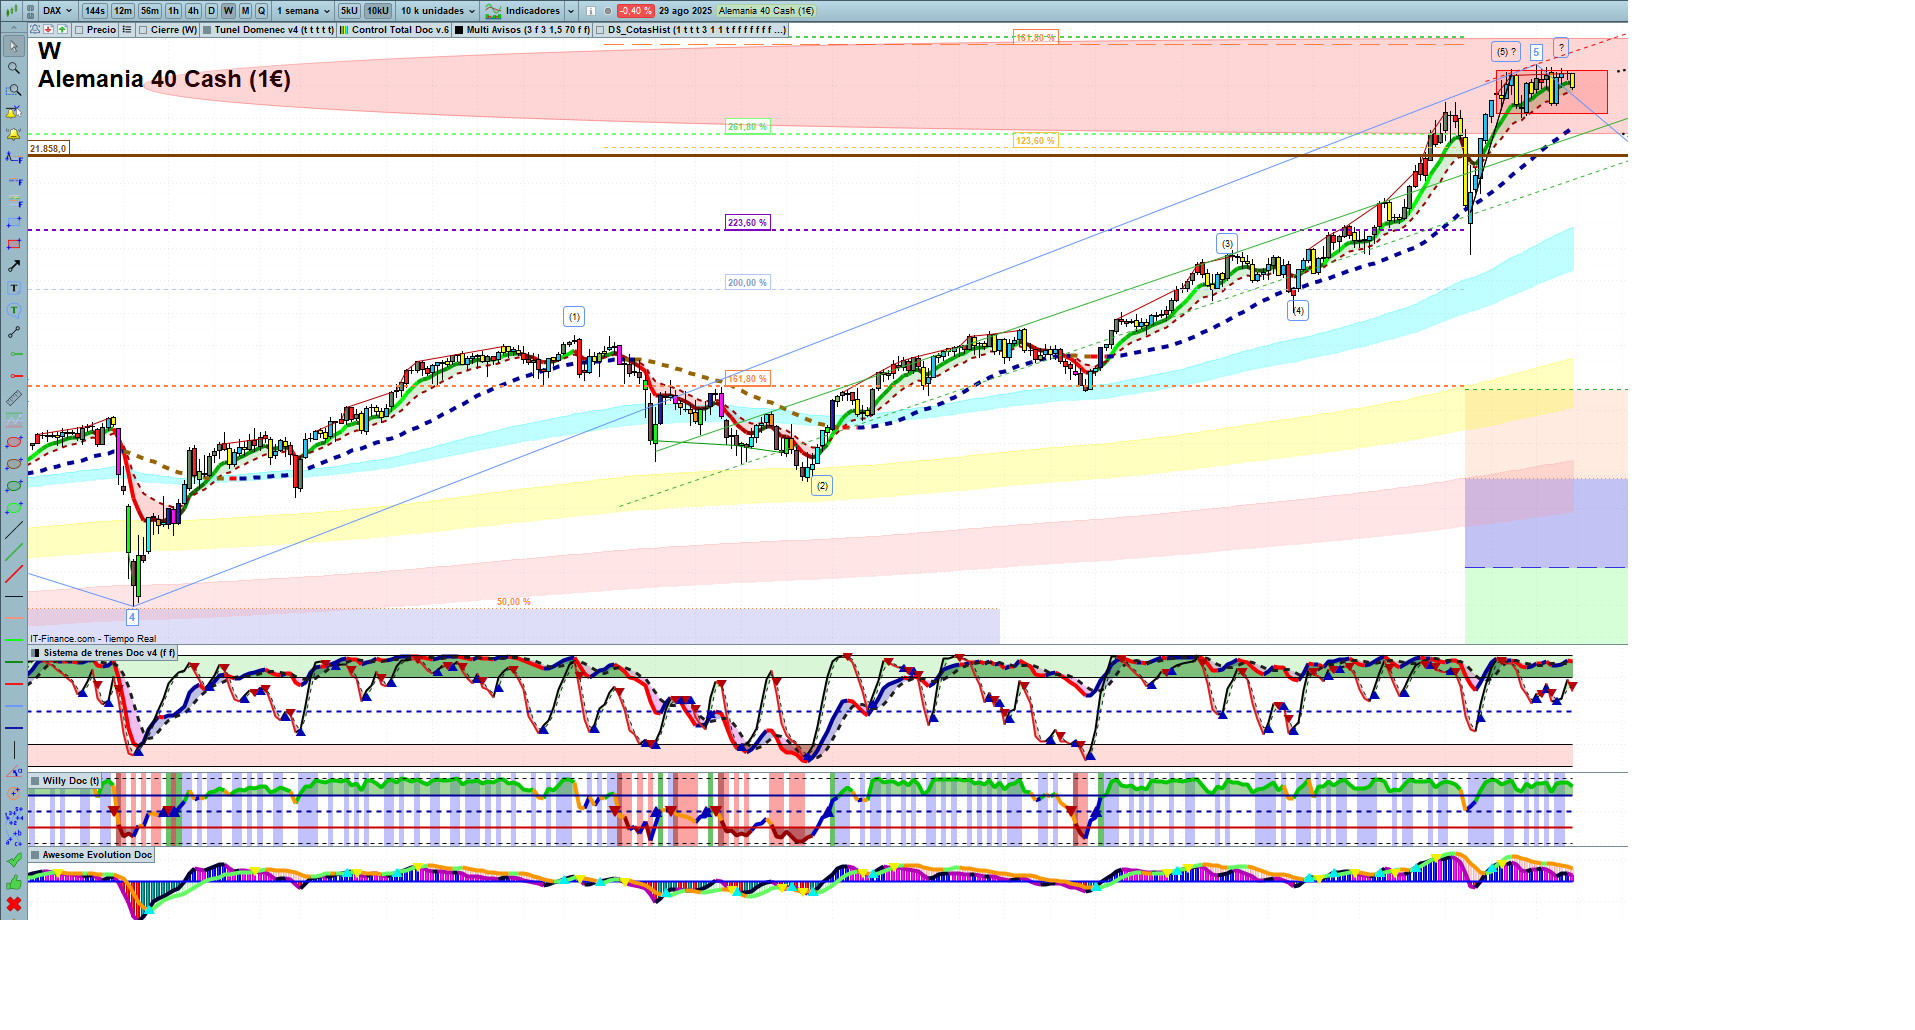The width and height of the screenshot is (1915, 1030).
Task: Click the green thumbs-up icon
Action: click(14, 882)
